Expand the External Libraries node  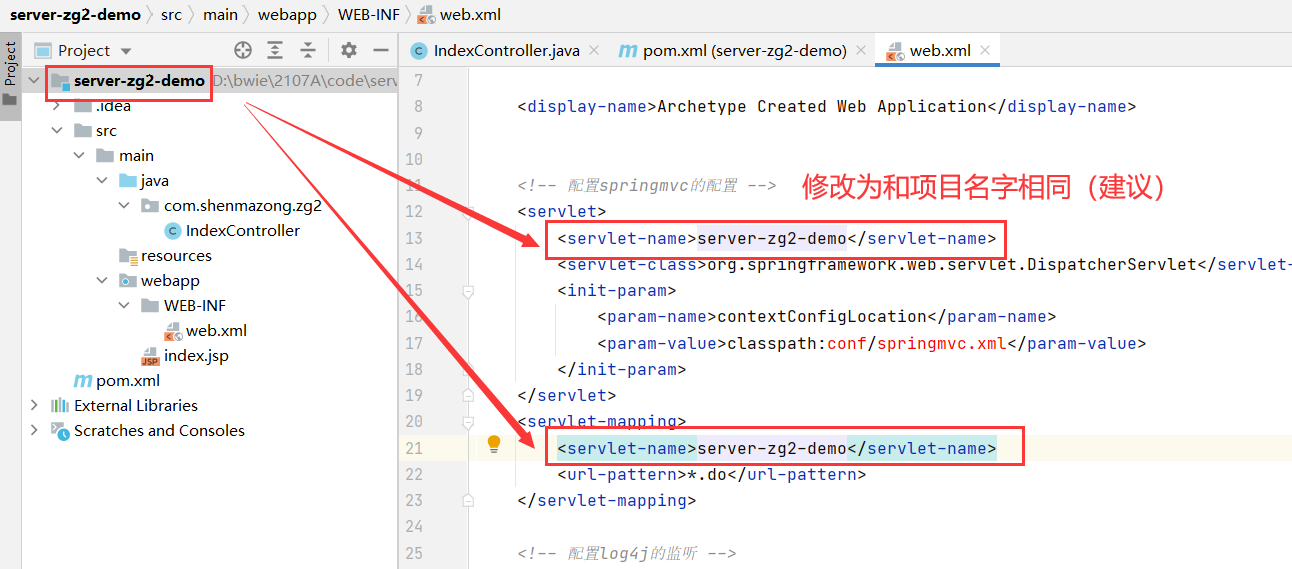[35, 405]
